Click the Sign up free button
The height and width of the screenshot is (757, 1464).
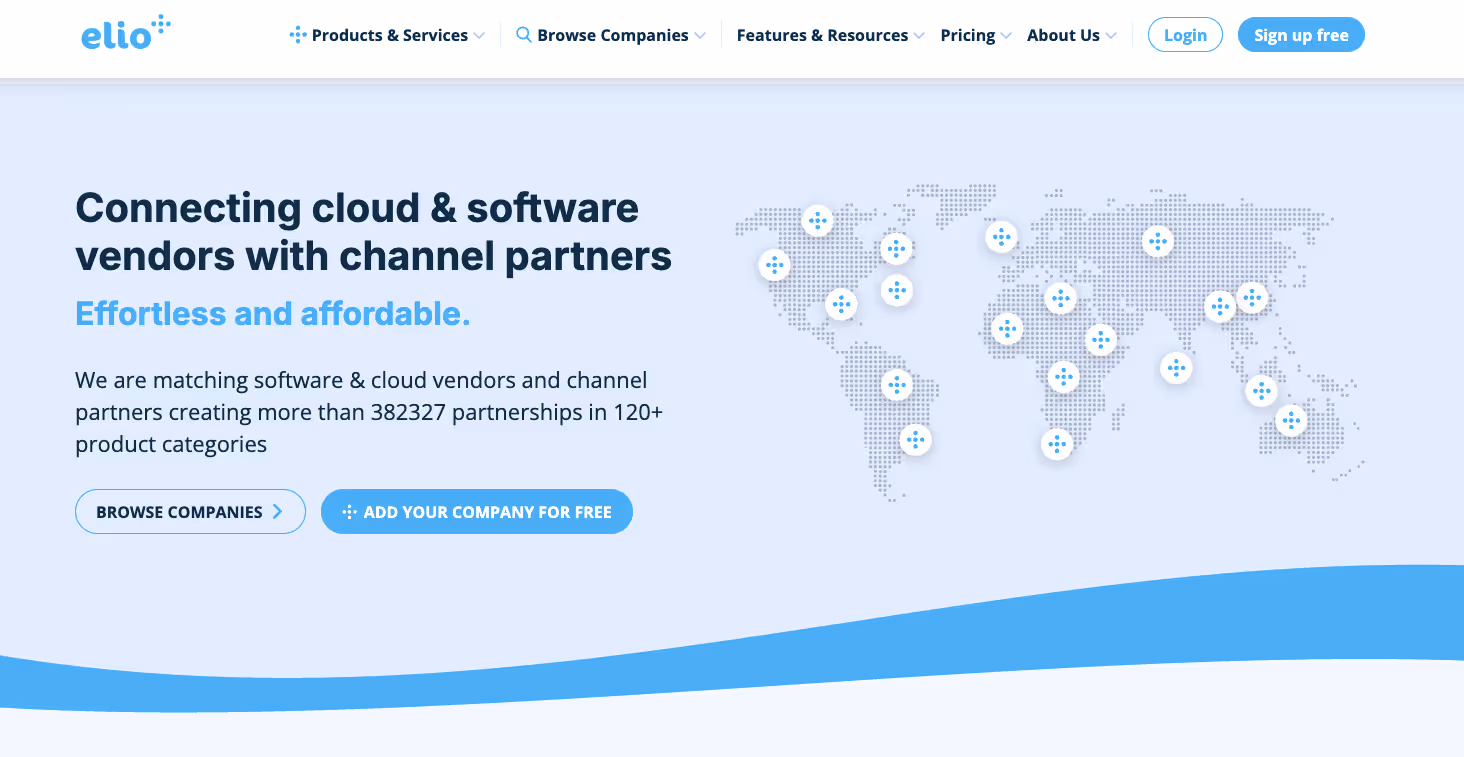[1301, 35]
